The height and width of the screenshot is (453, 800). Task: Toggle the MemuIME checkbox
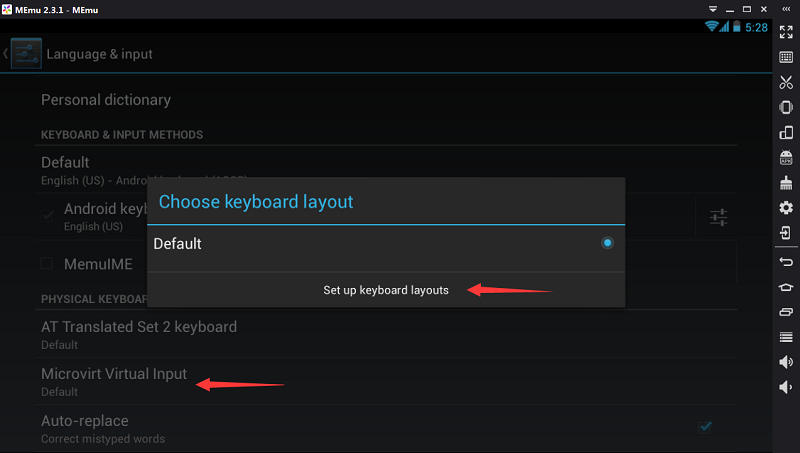click(x=47, y=264)
